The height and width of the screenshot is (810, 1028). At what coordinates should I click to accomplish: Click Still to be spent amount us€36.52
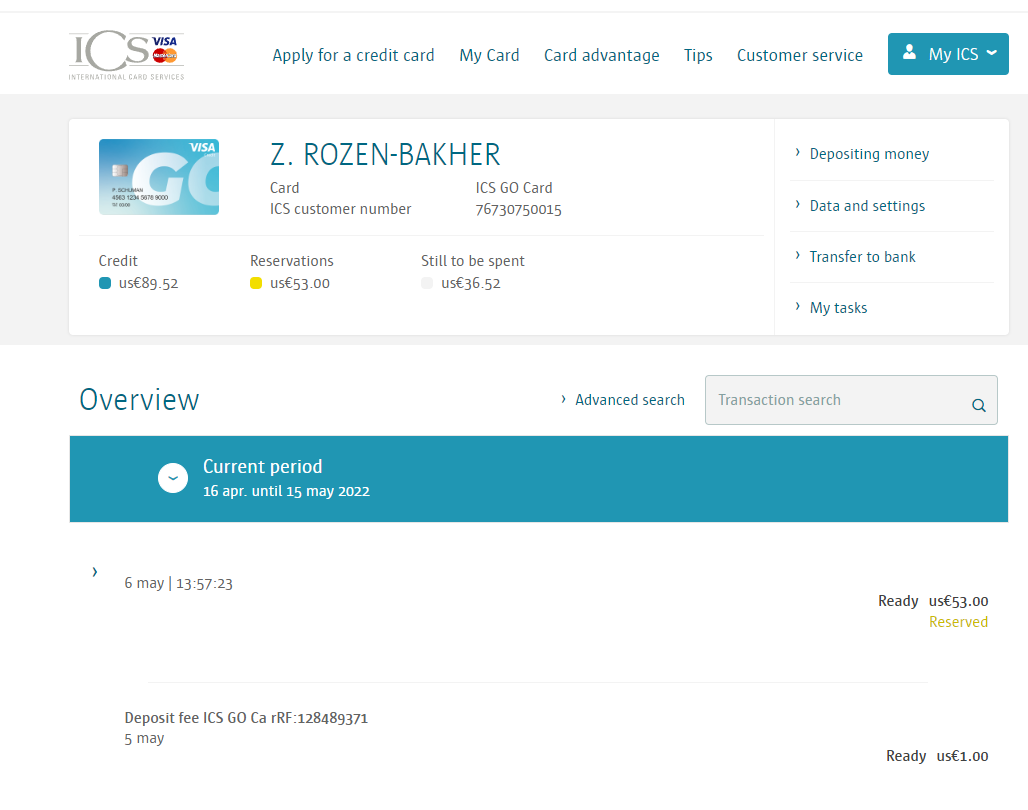point(471,283)
